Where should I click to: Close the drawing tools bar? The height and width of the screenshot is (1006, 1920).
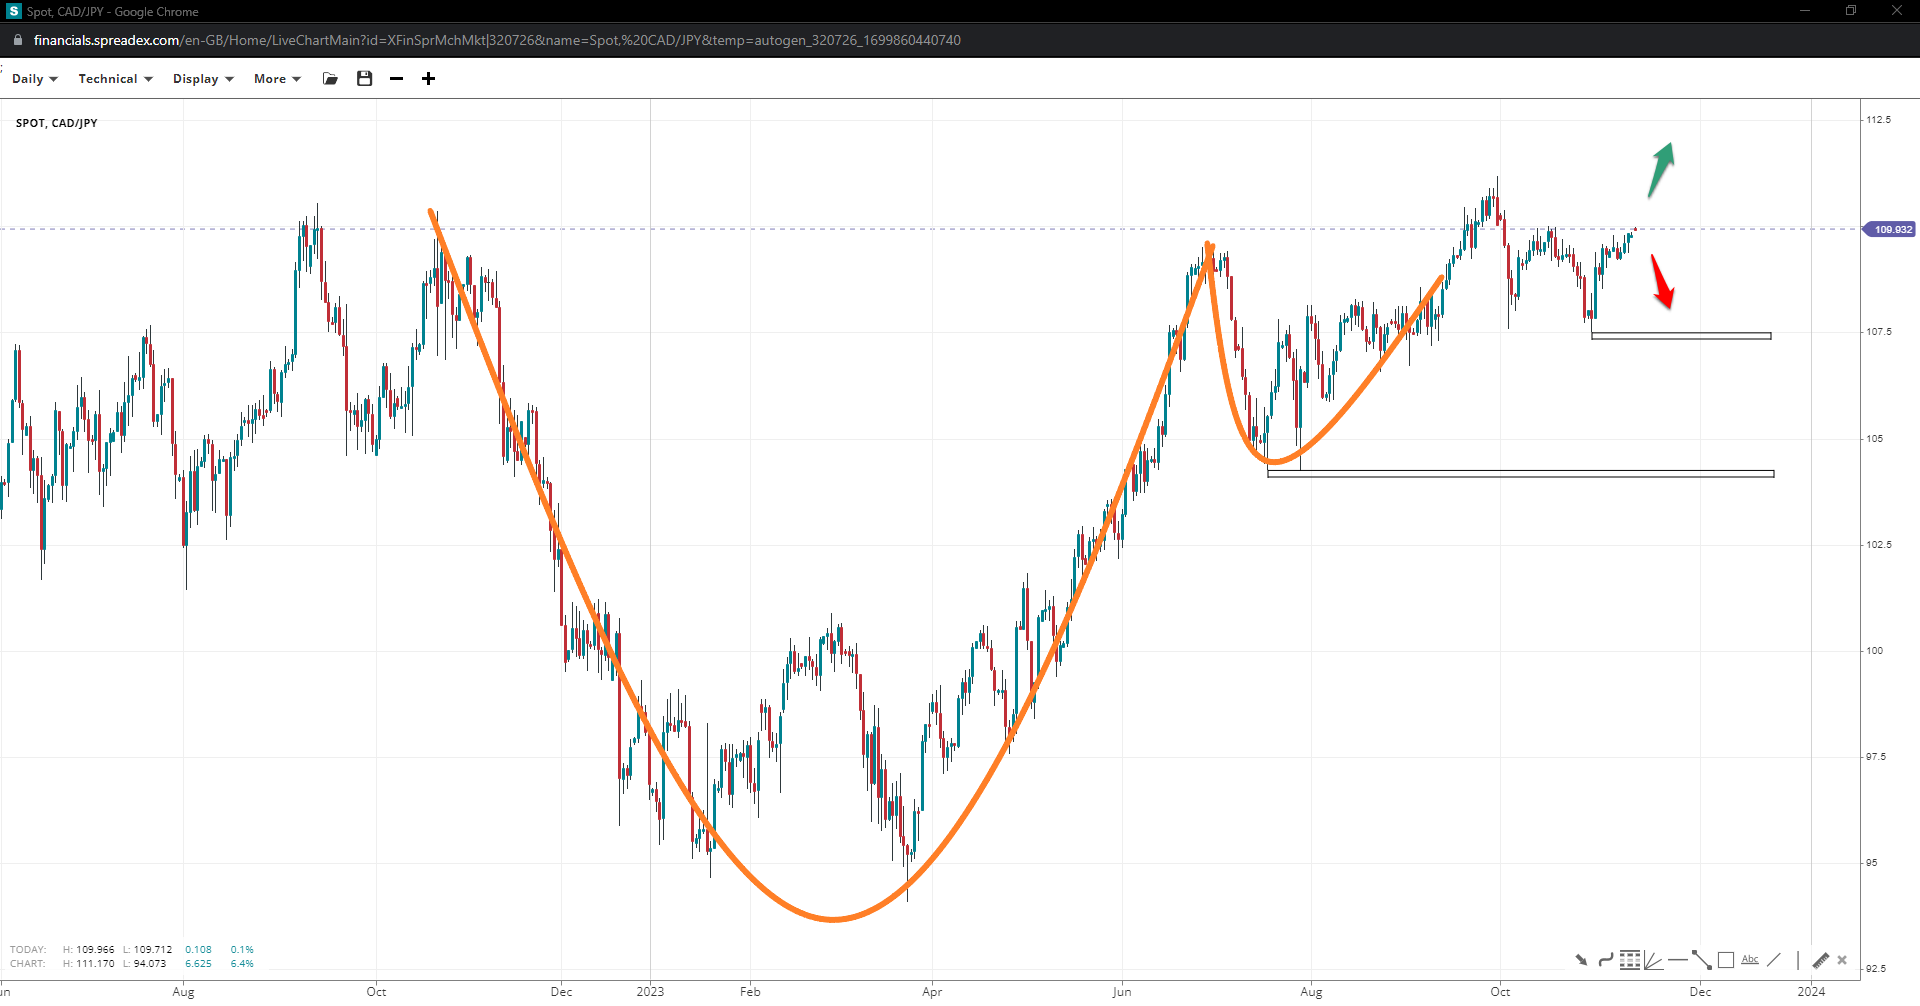1842,960
